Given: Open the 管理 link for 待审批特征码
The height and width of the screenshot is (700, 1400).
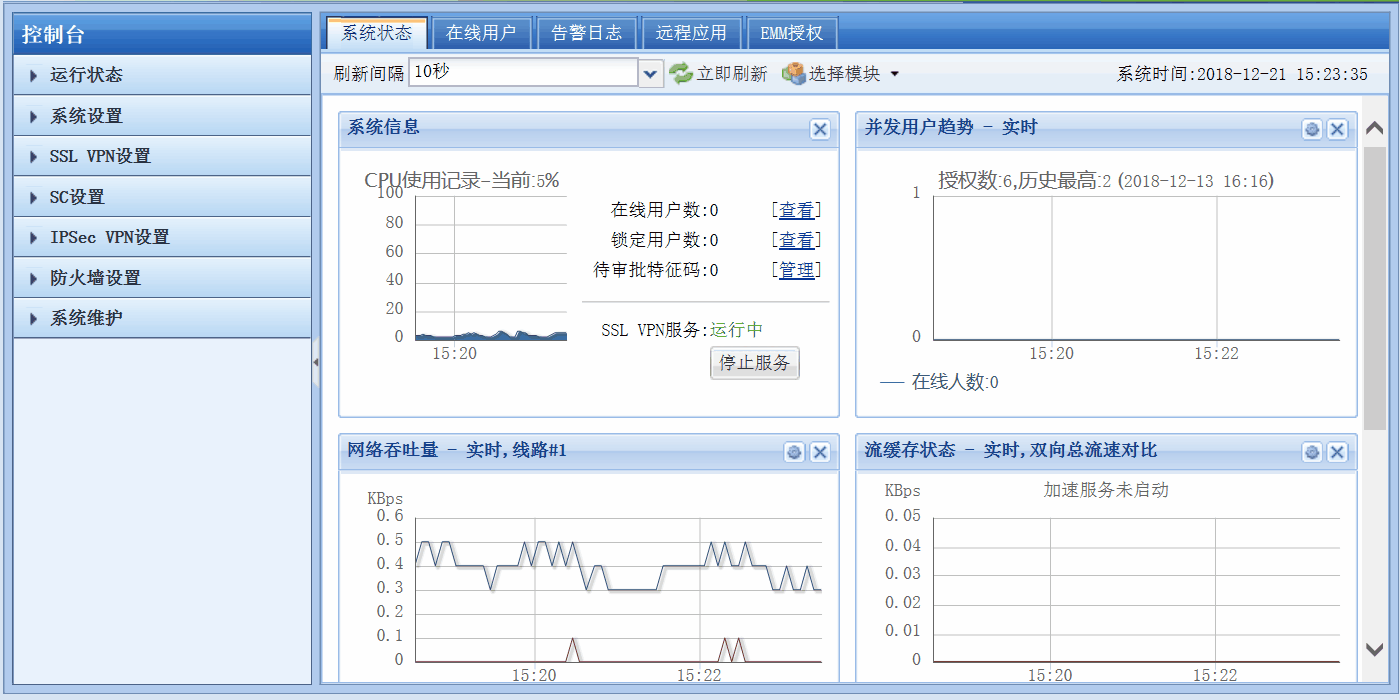Looking at the screenshot, I should click(x=797, y=269).
